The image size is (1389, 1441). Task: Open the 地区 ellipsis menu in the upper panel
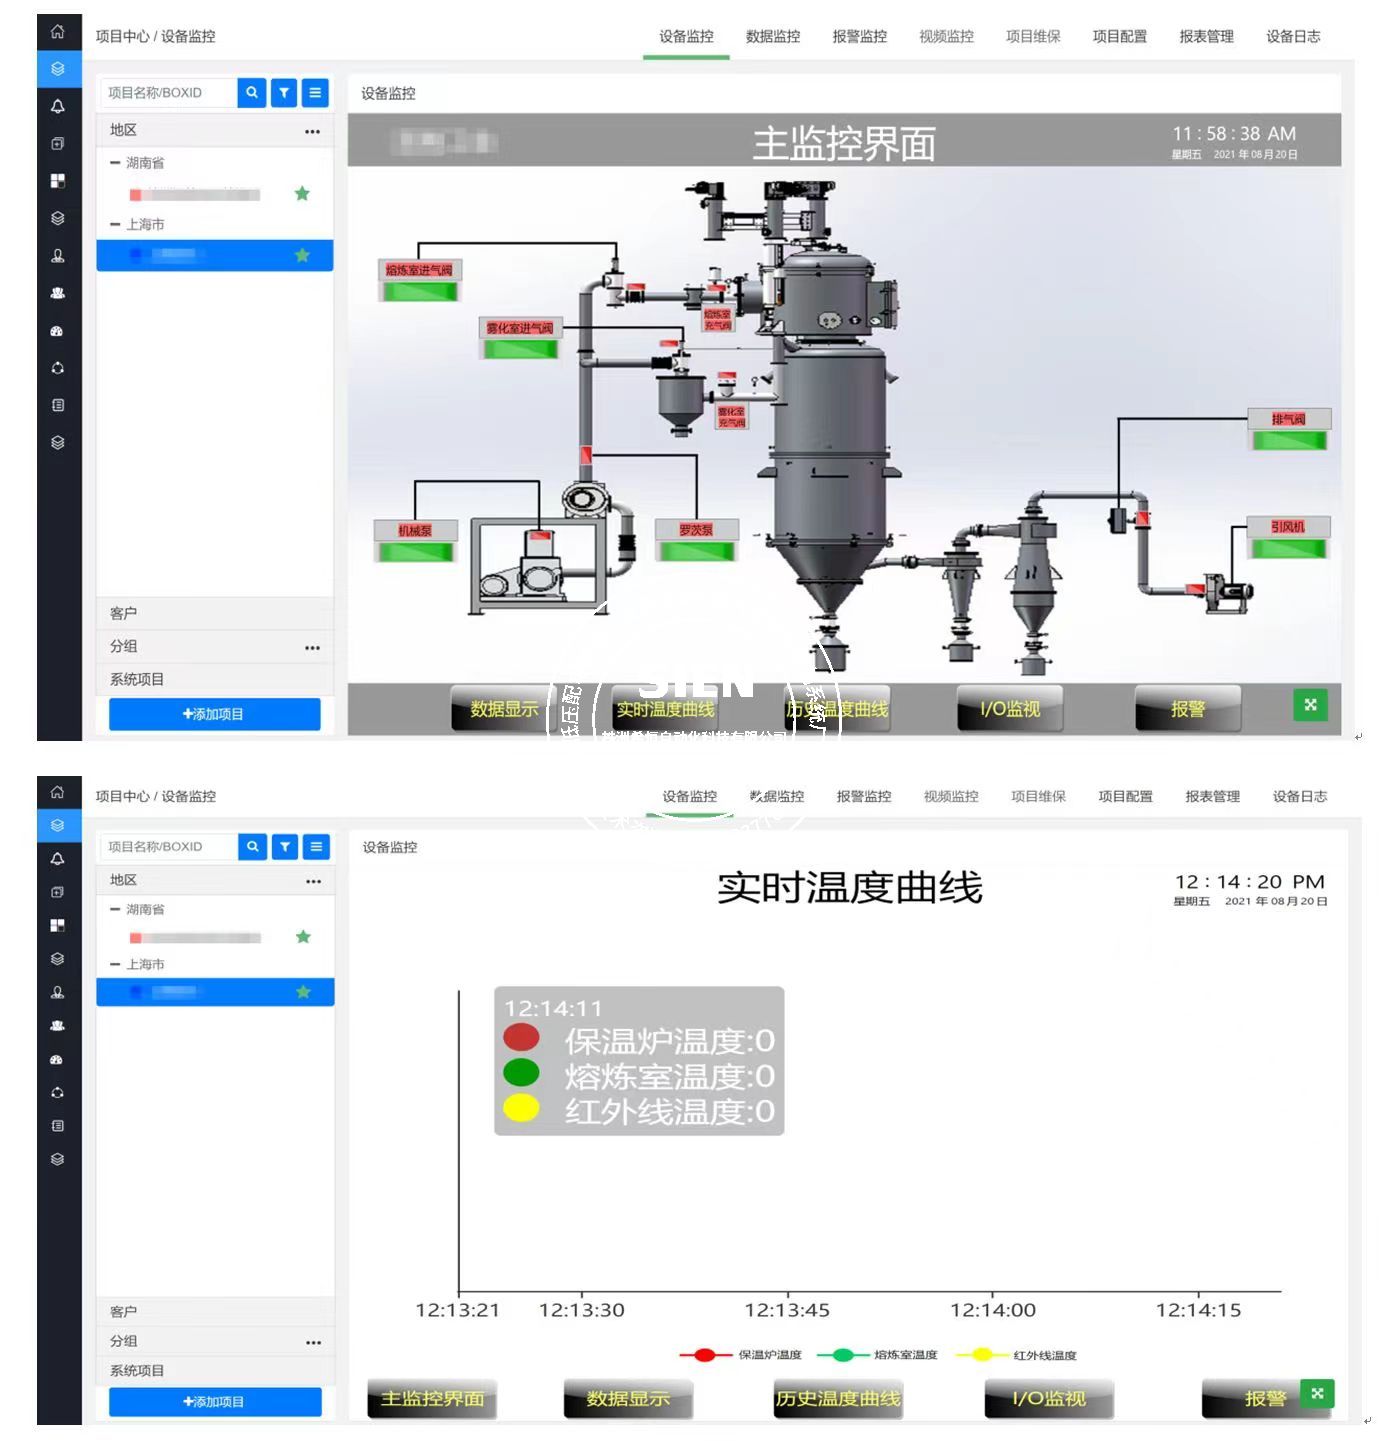point(312,131)
